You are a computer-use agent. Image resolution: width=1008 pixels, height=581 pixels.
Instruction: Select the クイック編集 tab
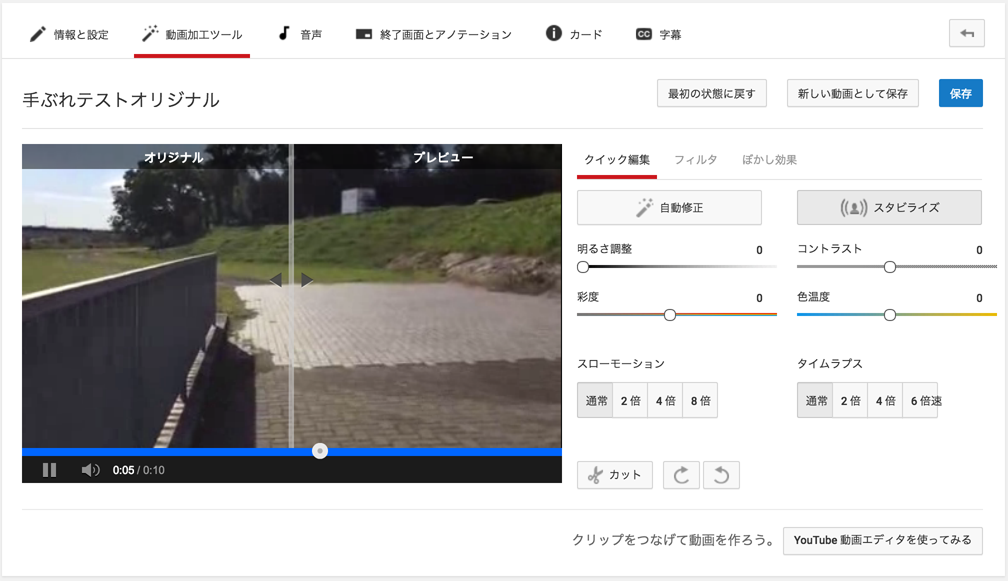(616, 160)
